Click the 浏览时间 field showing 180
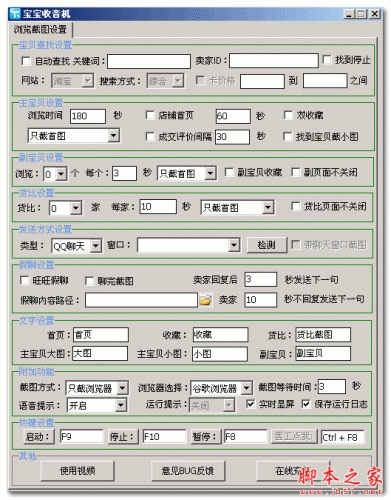The width and height of the screenshot is (391, 500). pyautogui.click(x=88, y=116)
